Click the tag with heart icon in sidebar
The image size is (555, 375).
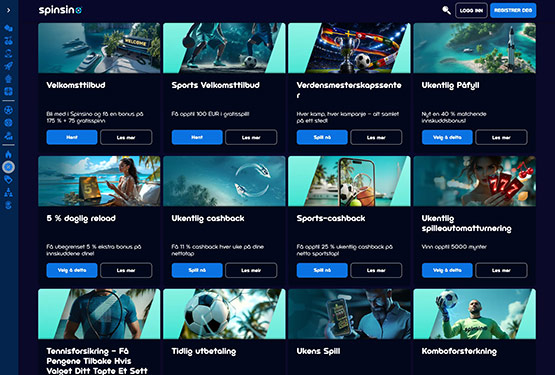pos(8,180)
